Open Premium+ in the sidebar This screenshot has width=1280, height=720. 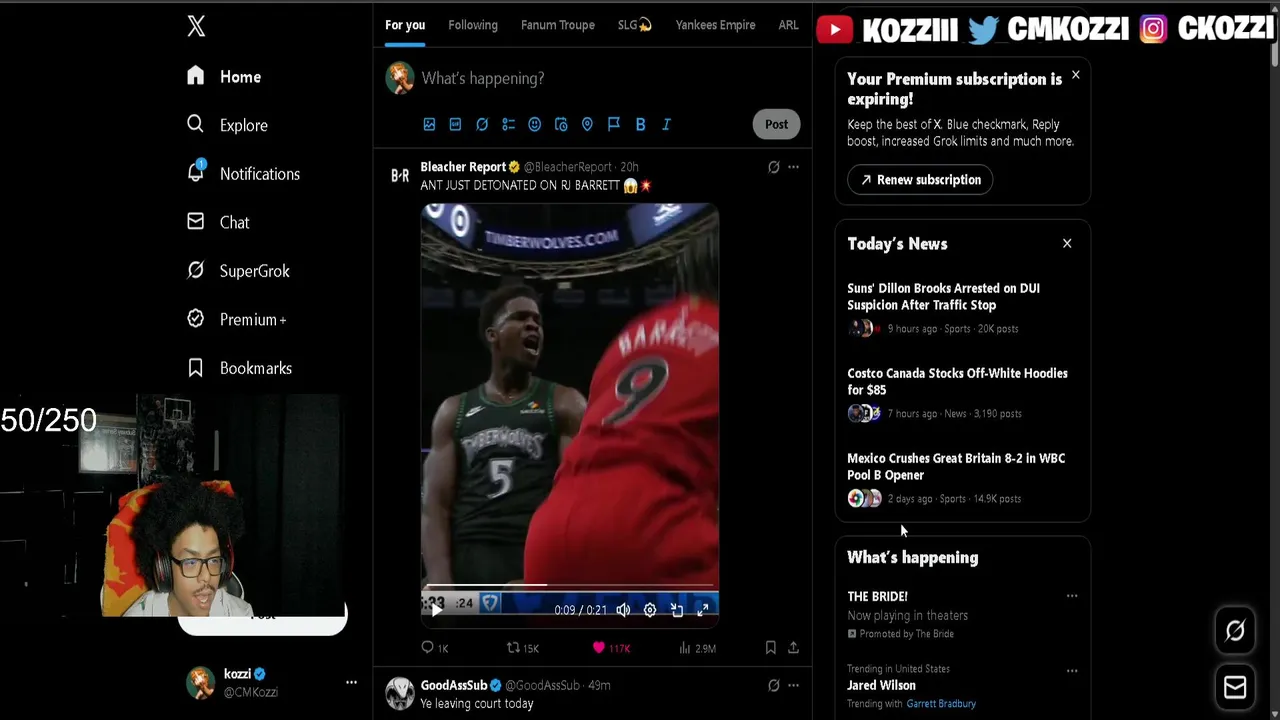tap(237, 319)
